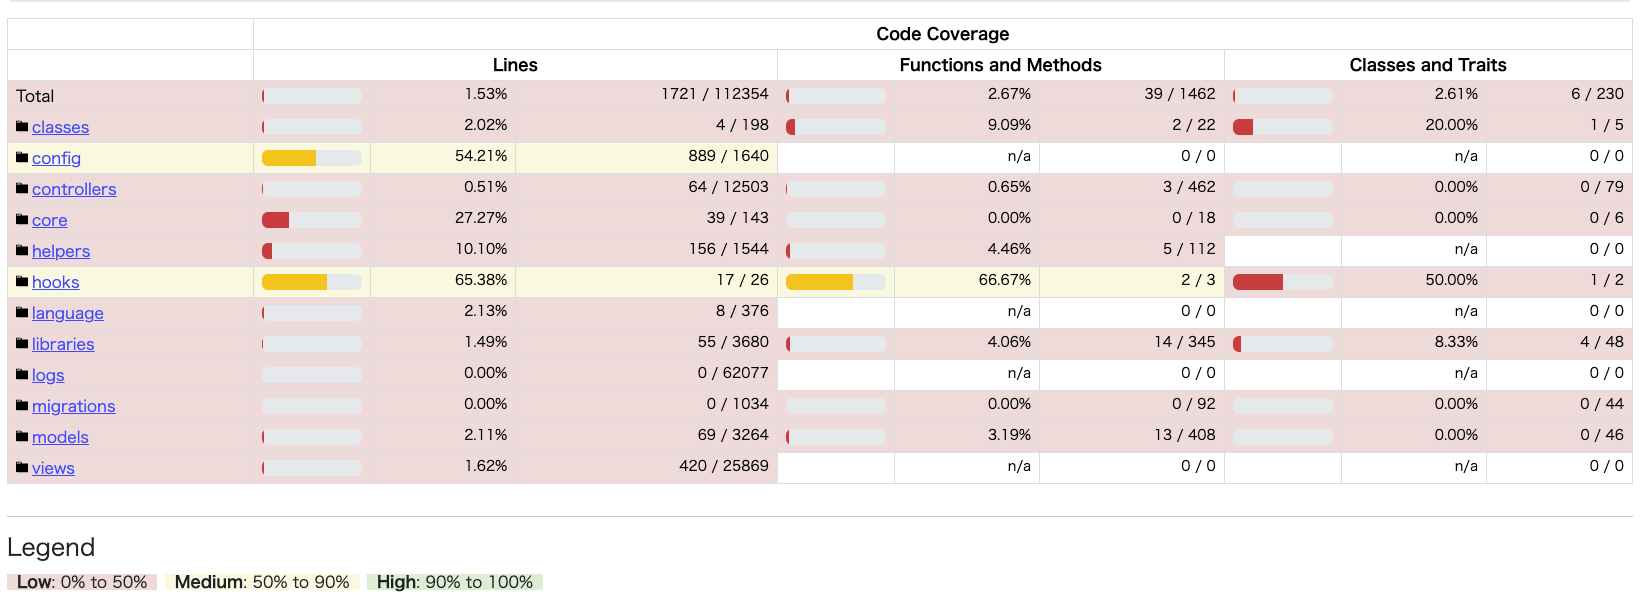Click the 54.21% config percentage

point(481,156)
